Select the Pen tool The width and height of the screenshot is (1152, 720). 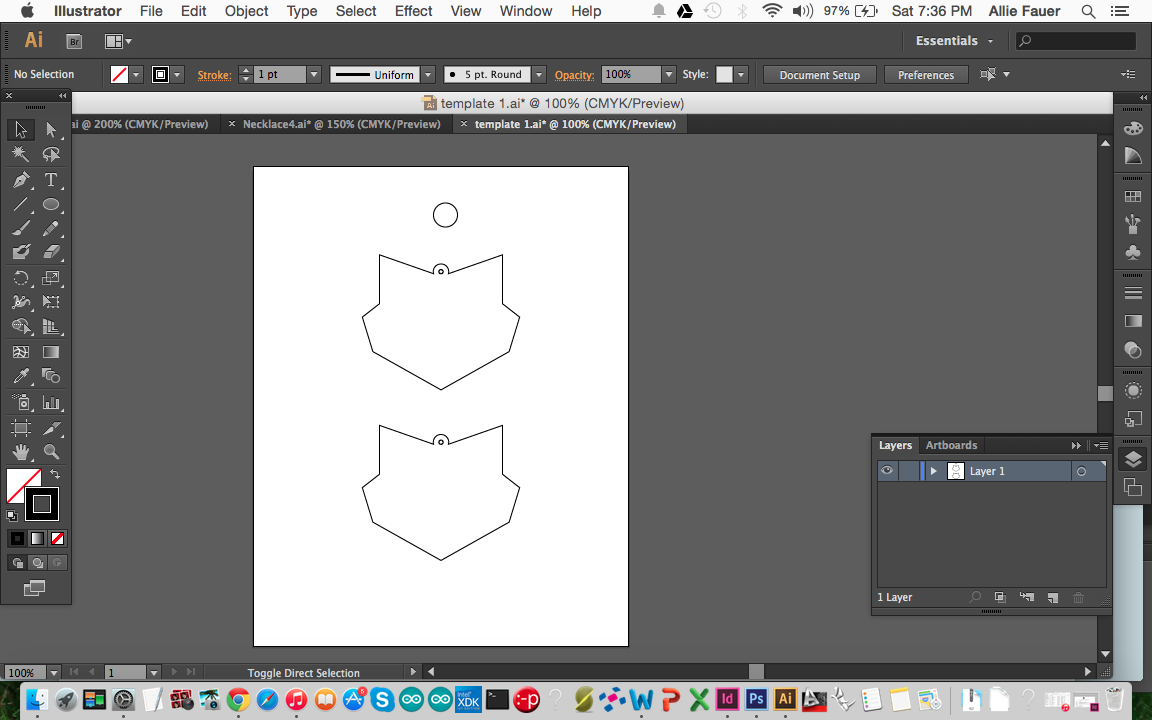(22, 180)
